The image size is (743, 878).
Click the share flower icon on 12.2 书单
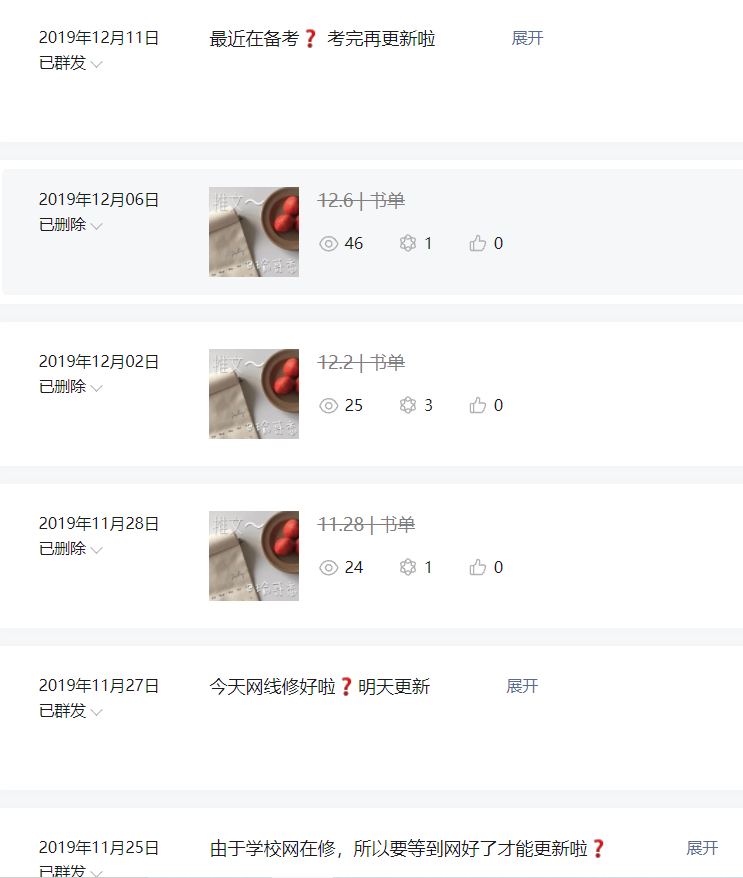[408, 405]
